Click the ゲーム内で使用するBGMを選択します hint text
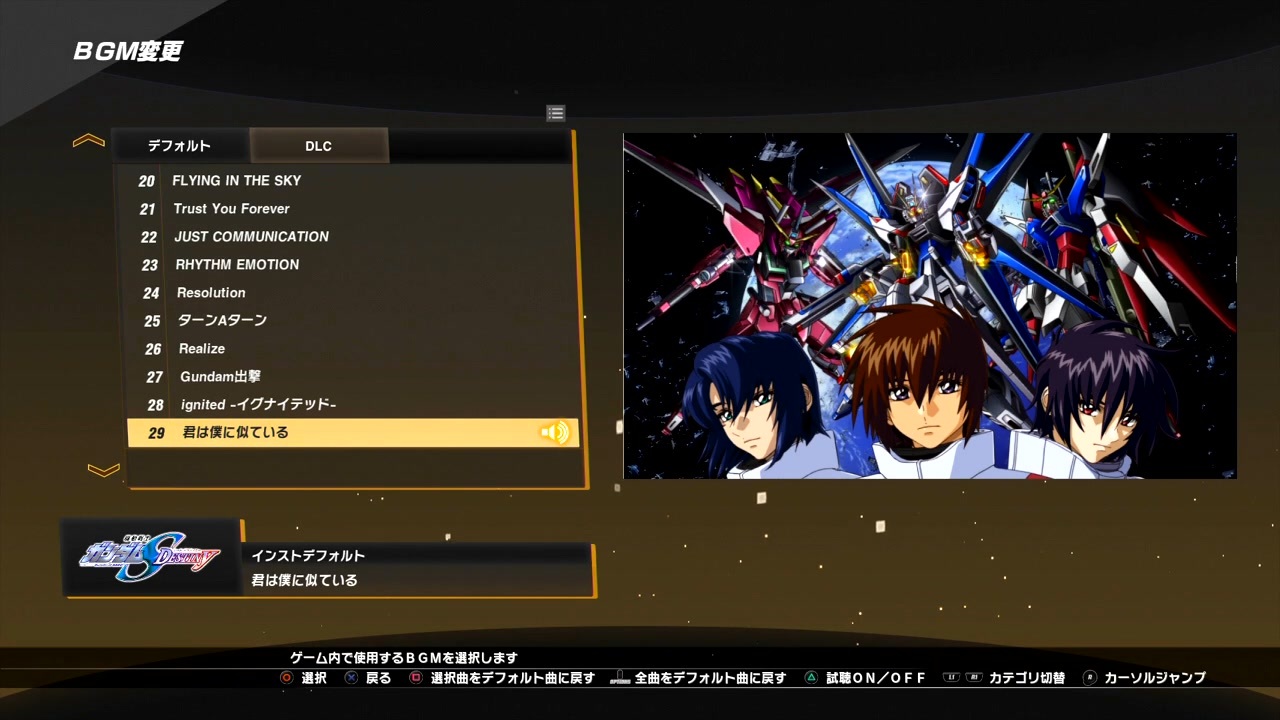The image size is (1280, 720). (404, 658)
